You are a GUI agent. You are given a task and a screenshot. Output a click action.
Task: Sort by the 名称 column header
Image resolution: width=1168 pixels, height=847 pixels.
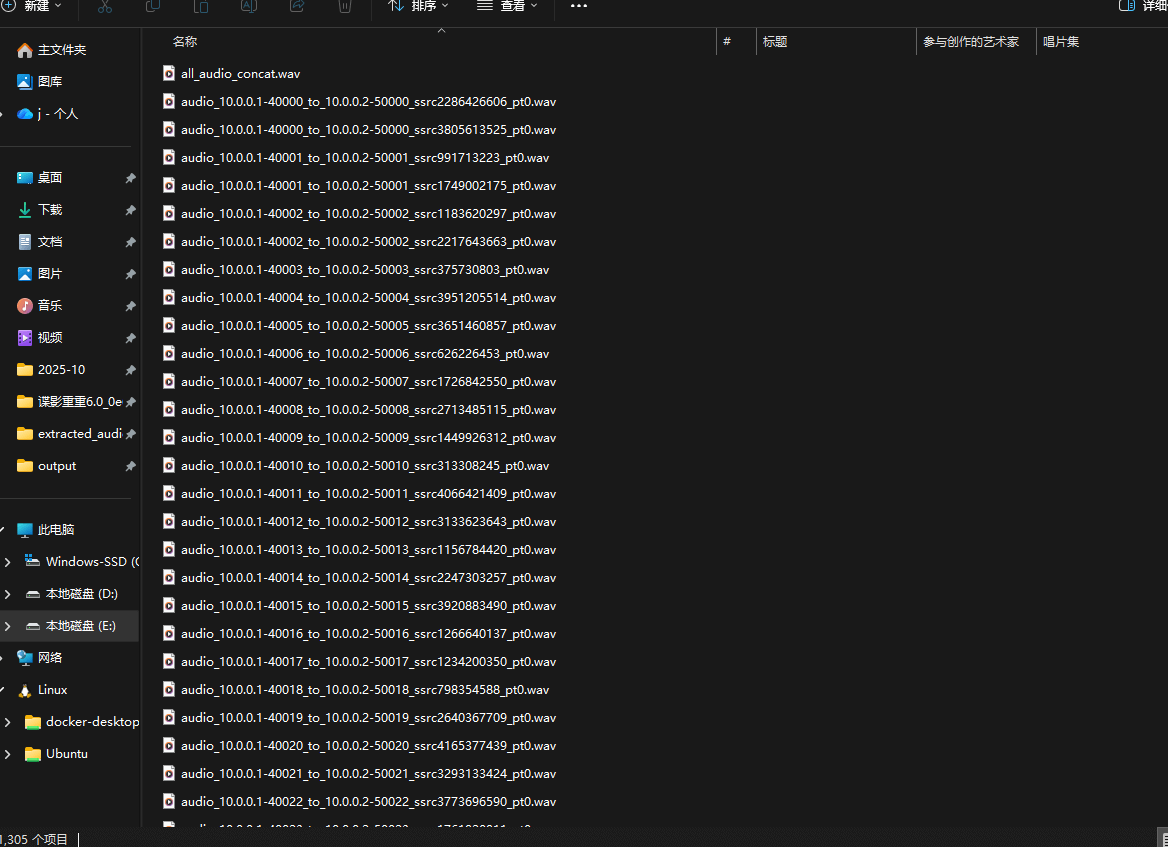[x=185, y=42]
